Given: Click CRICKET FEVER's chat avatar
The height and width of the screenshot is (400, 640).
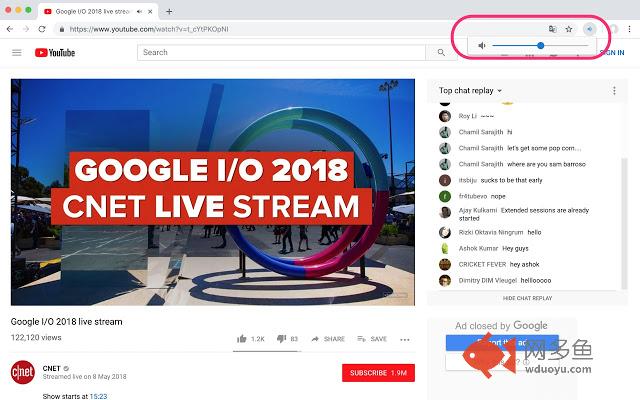Looking at the screenshot, I should pyautogui.click(x=444, y=264).
